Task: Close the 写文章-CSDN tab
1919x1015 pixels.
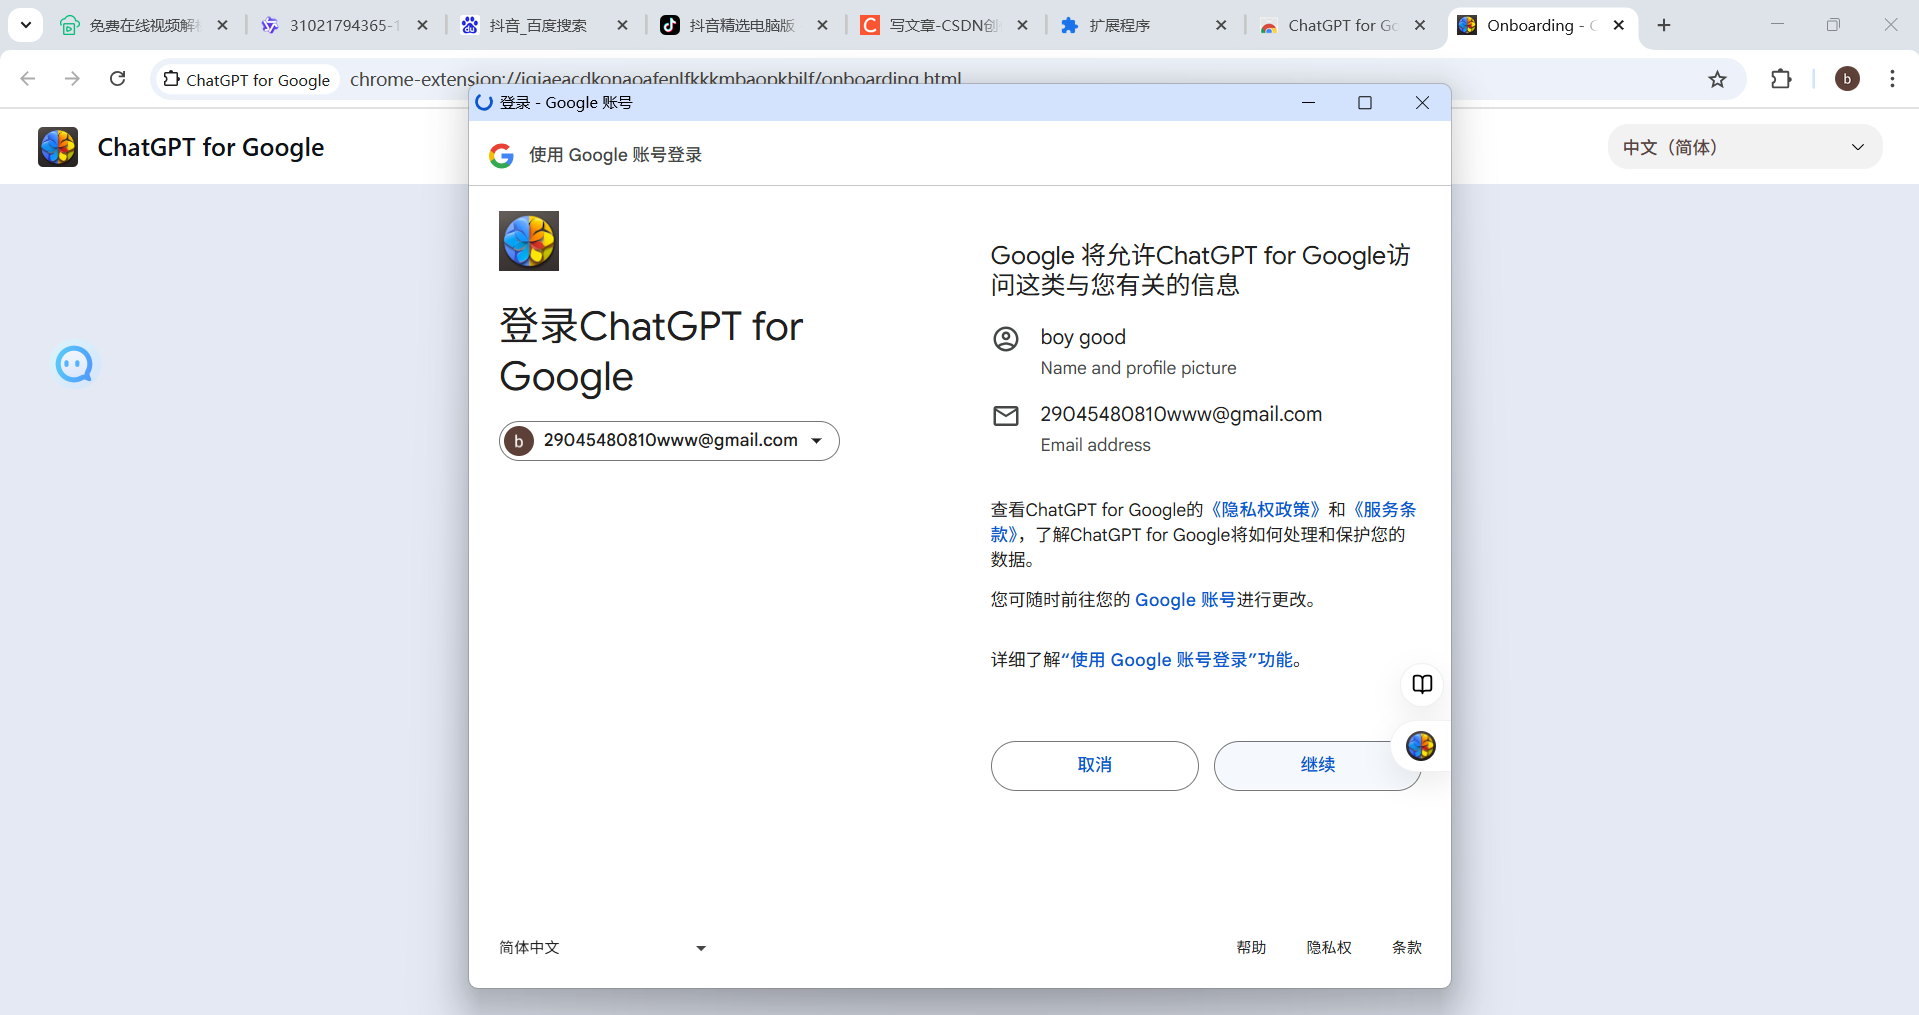Action: [1022, 25]
